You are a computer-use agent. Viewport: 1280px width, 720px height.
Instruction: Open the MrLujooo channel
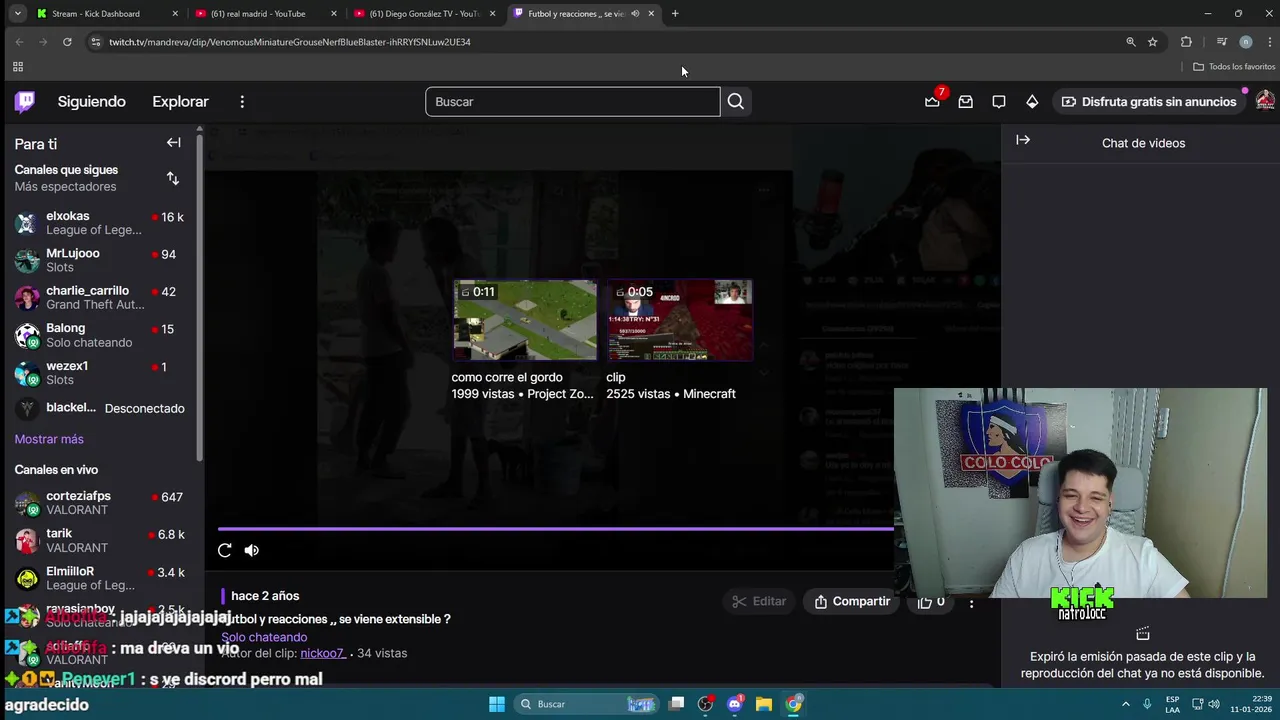click(100, 260)
